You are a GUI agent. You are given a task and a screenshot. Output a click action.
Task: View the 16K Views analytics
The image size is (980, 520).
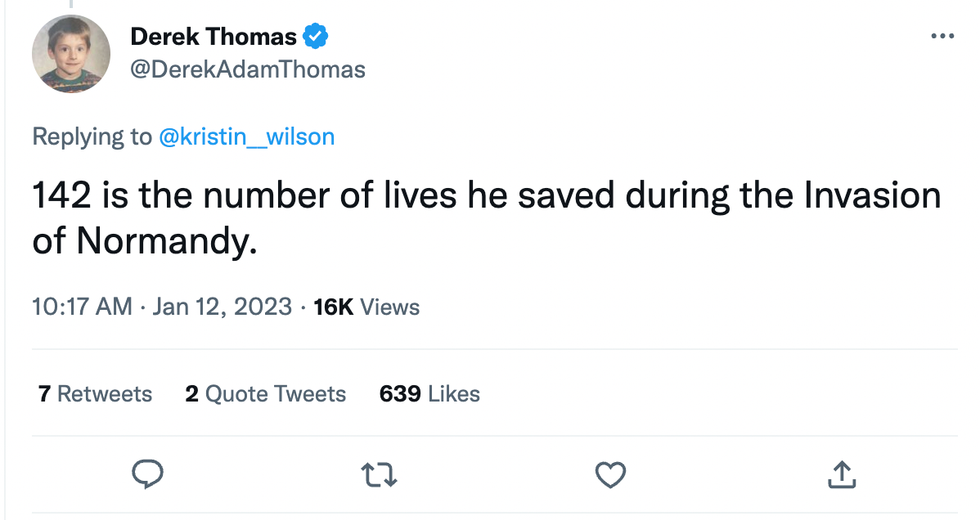(x=366, y=307)
